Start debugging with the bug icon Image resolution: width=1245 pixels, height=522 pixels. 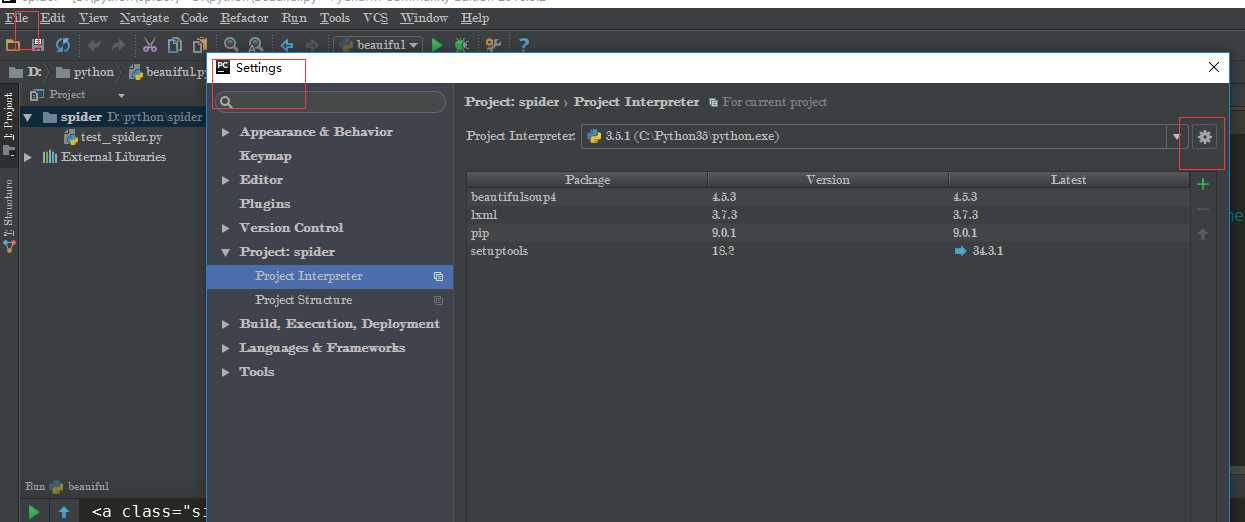coord(461,45)
